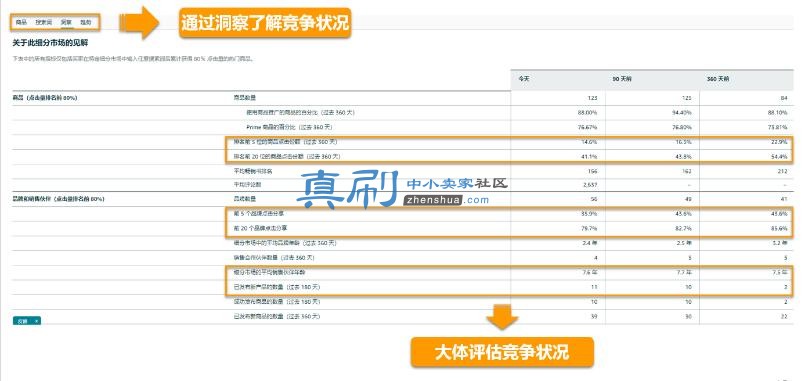The image size is (805, 381).
Task: Click the 88.00% cell
Action: coord(589,112)
